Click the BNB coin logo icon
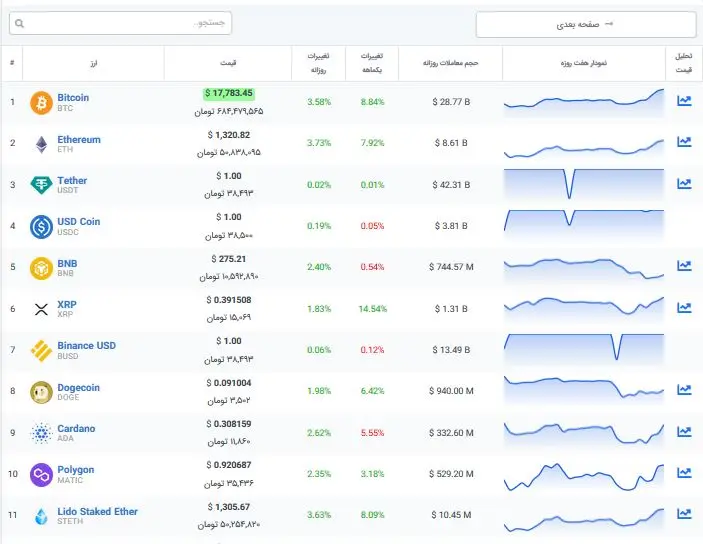703x544 pixels. pos(41,268)
